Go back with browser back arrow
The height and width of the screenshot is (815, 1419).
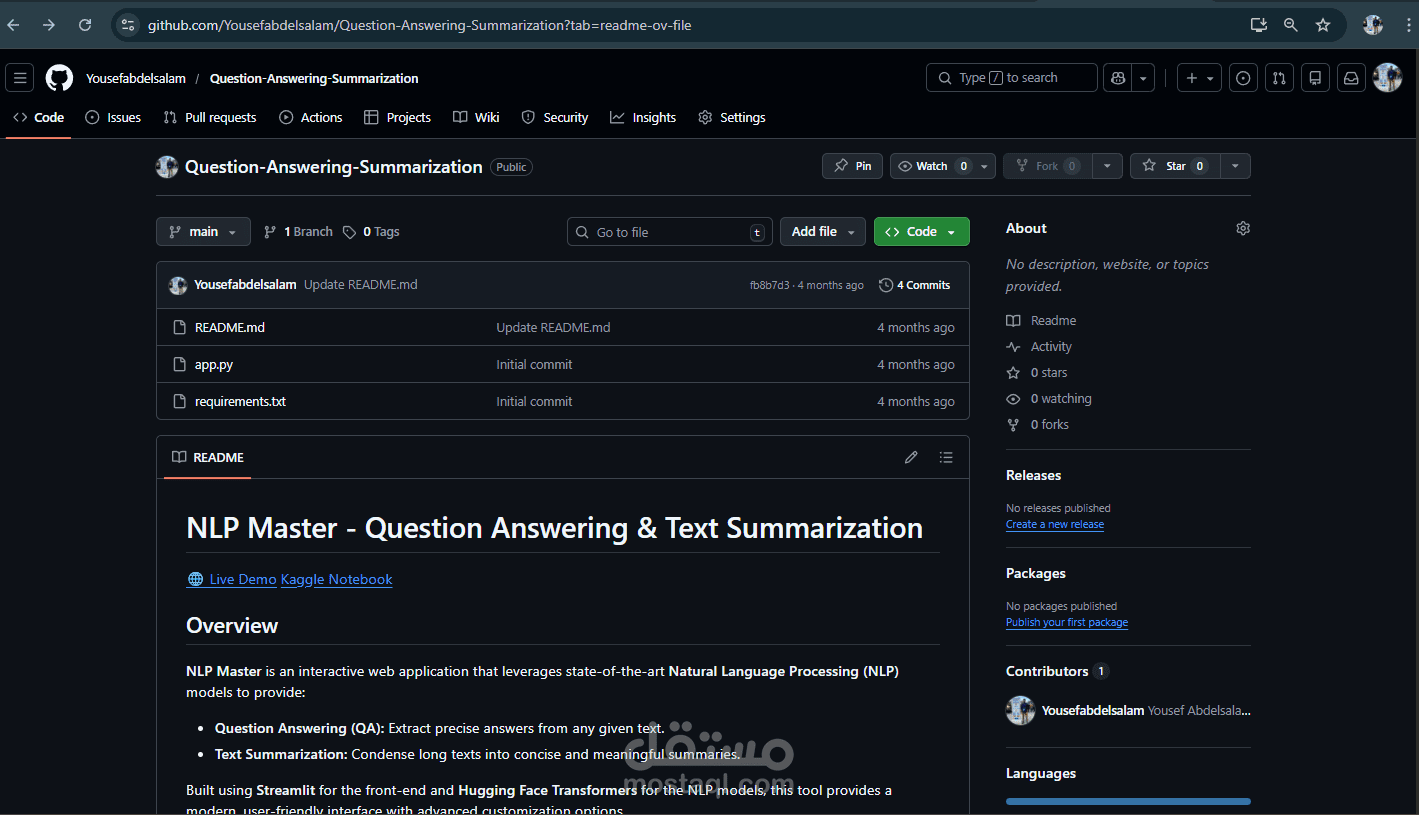tap(14, 25)
